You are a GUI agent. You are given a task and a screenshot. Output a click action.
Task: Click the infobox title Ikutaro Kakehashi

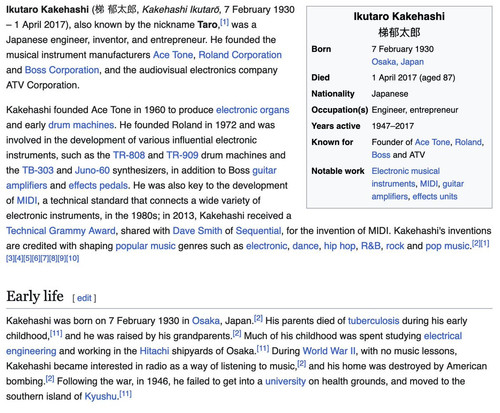[x=399, y=16]
